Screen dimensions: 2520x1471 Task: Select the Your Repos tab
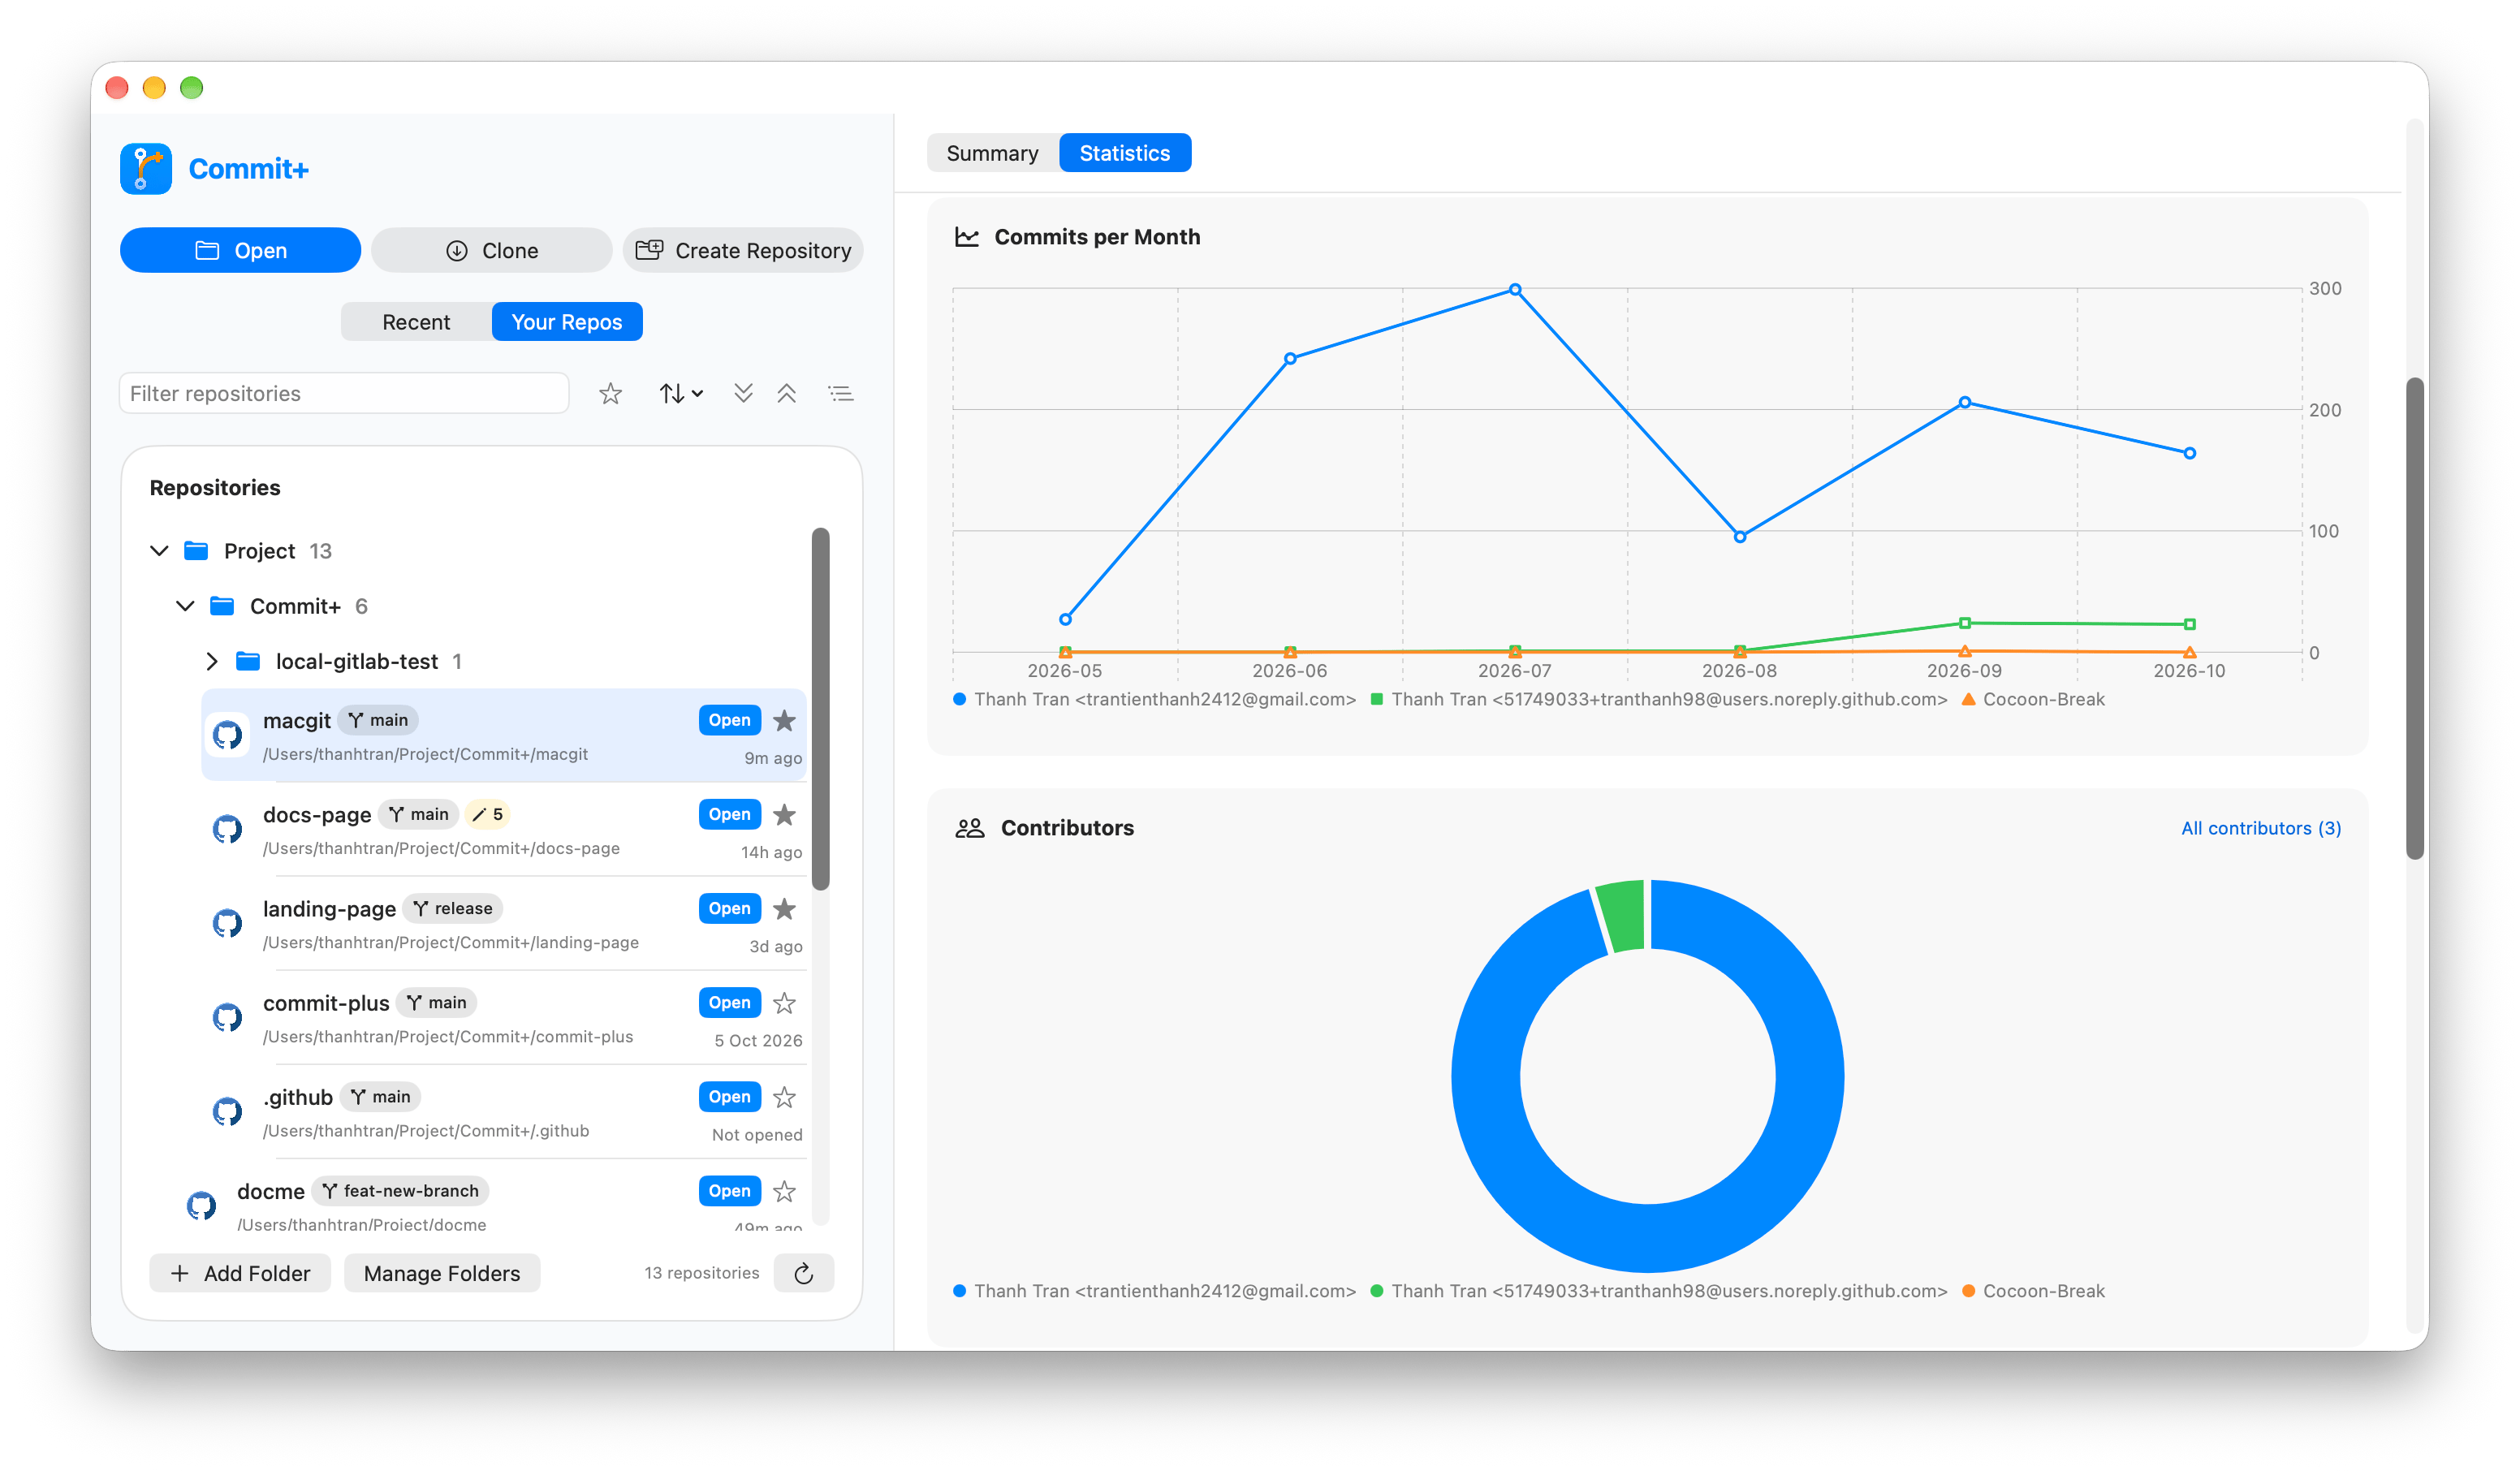[x=567, y=322]
